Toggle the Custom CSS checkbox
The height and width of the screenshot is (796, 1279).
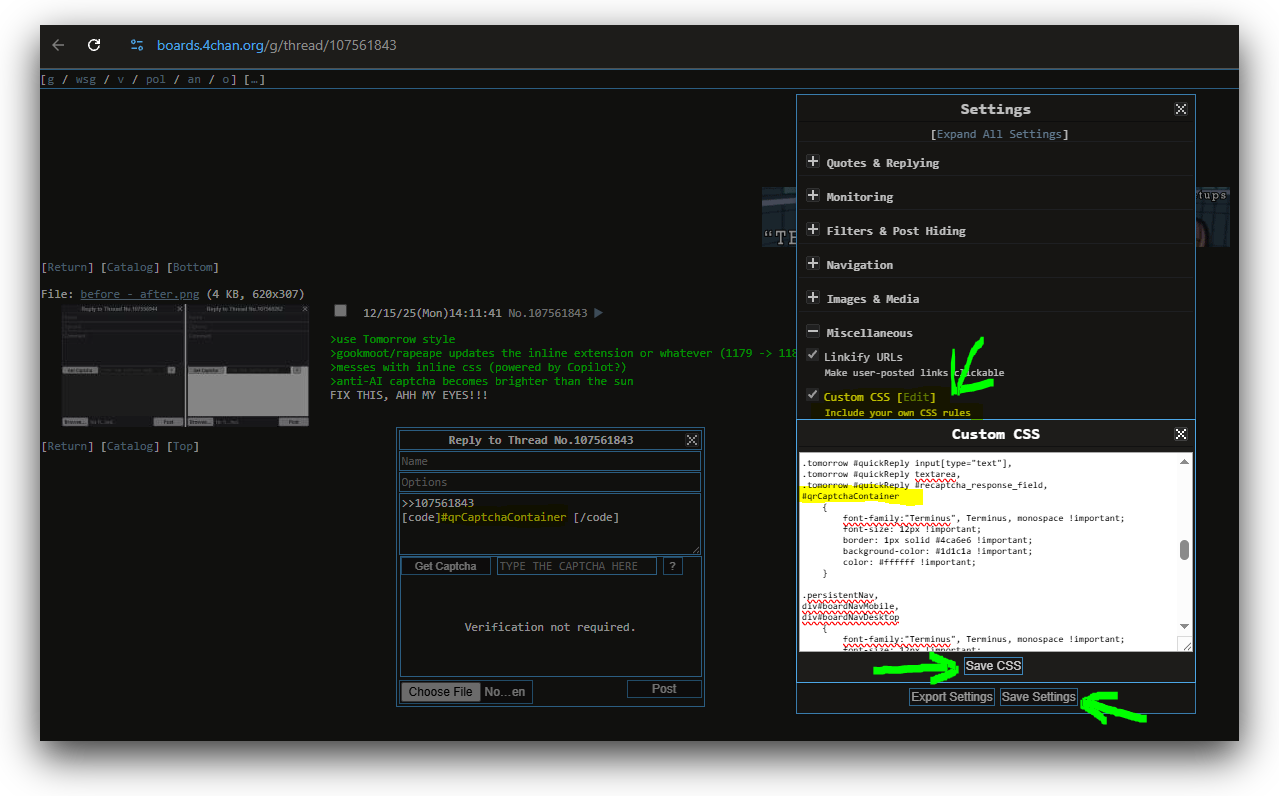tap(813, 395)
